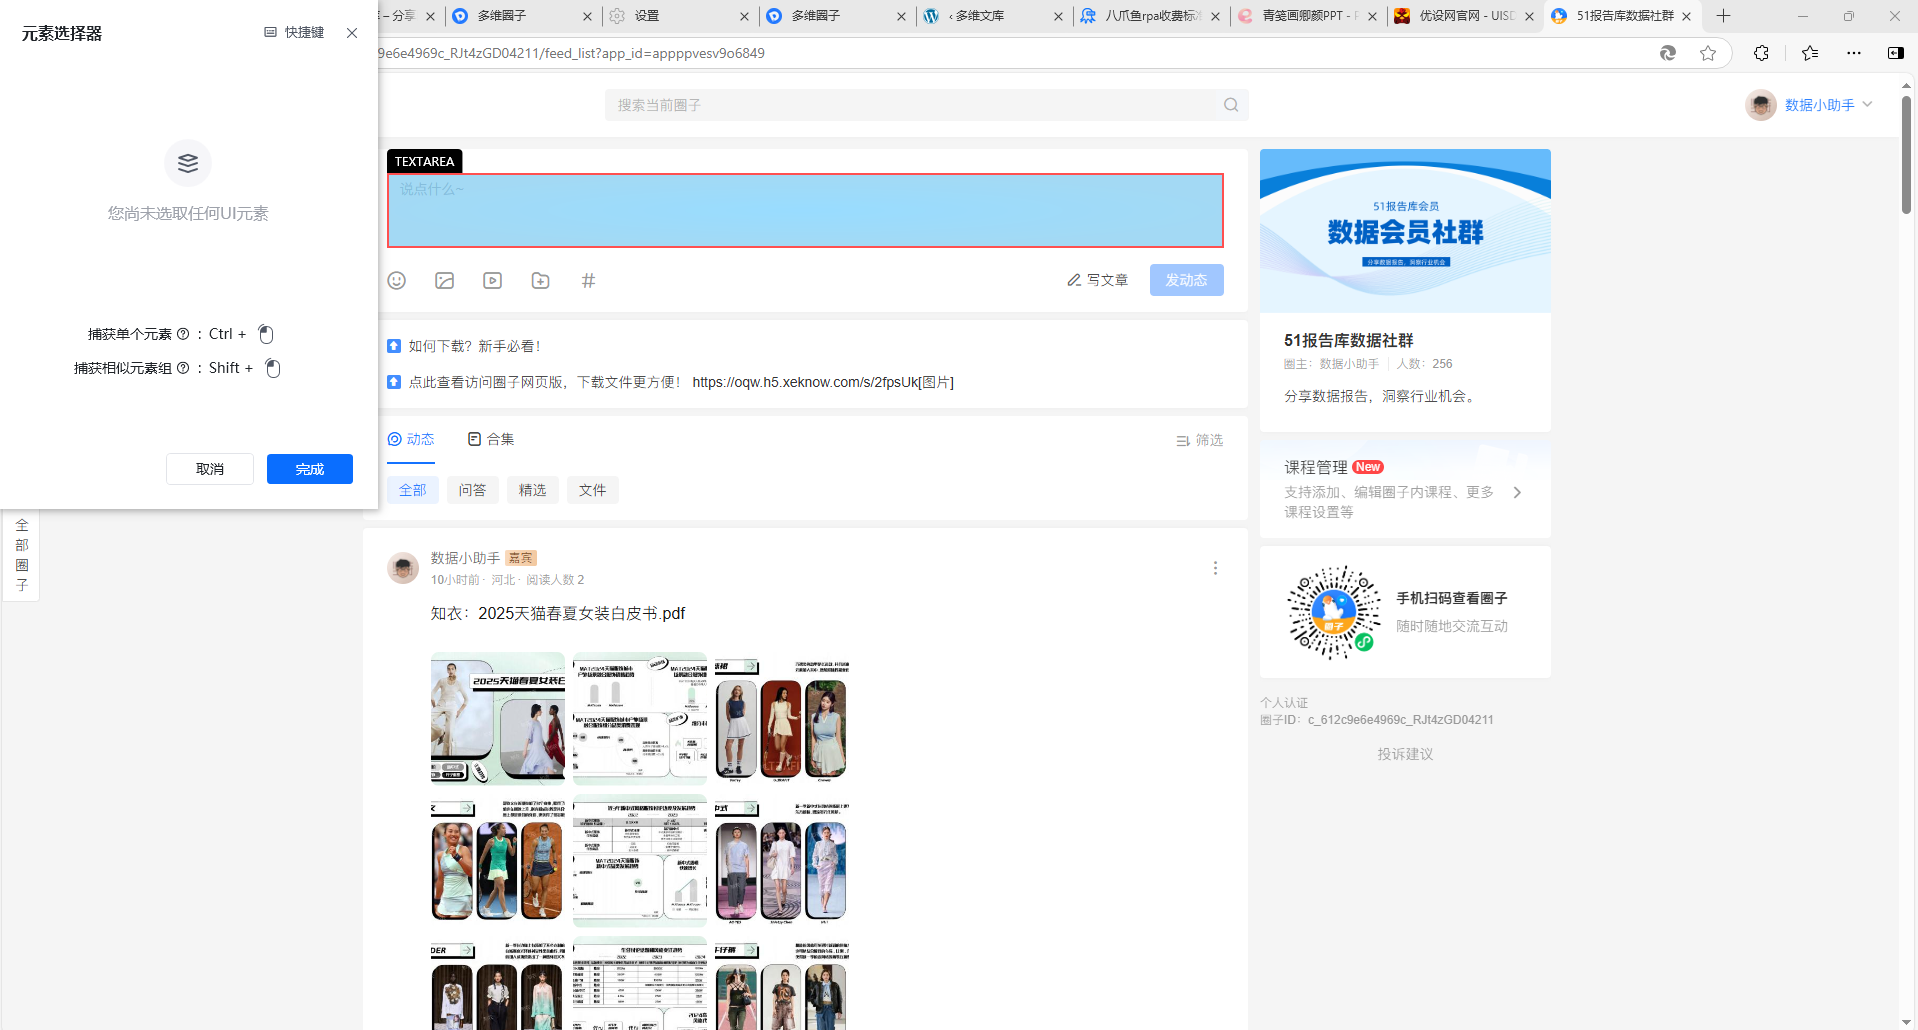Viewport: 1918px width, 1030px height.
Task: Open the favorites list icon
Action: click(1810, 53)
